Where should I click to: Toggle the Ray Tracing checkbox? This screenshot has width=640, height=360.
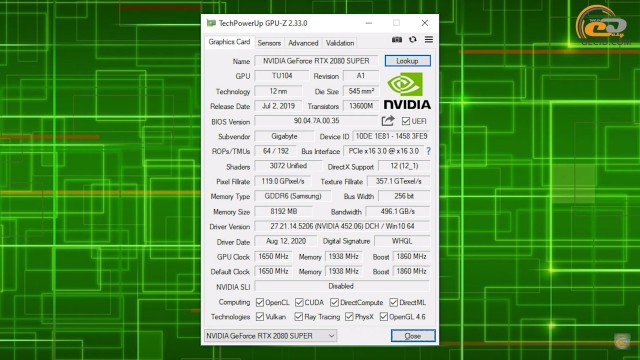click(299, 317)
